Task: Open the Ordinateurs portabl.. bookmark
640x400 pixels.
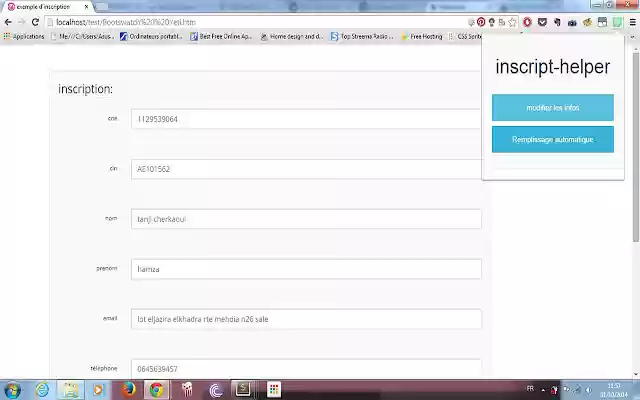Action: click(151, 36)
